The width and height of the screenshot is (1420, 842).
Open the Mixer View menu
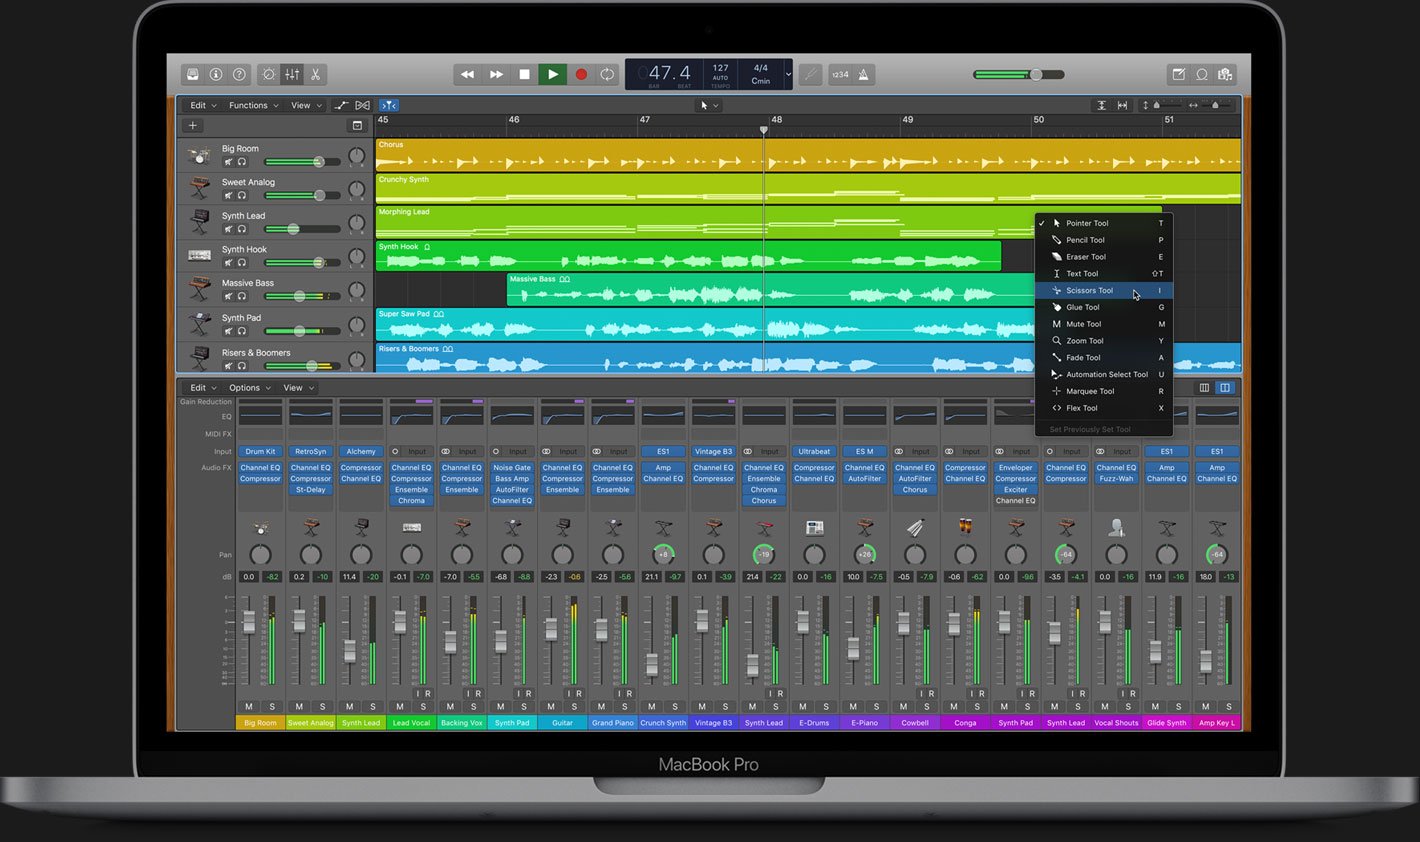299,388
